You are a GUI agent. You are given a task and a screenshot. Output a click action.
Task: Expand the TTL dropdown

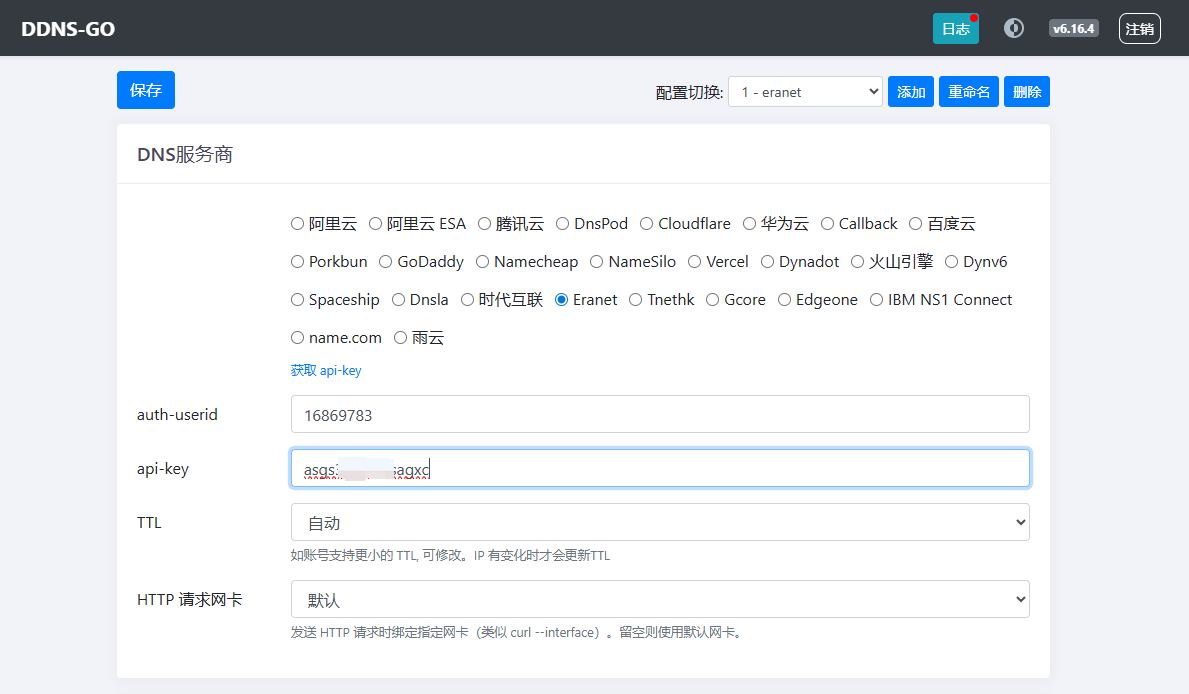tap(660, 522)
